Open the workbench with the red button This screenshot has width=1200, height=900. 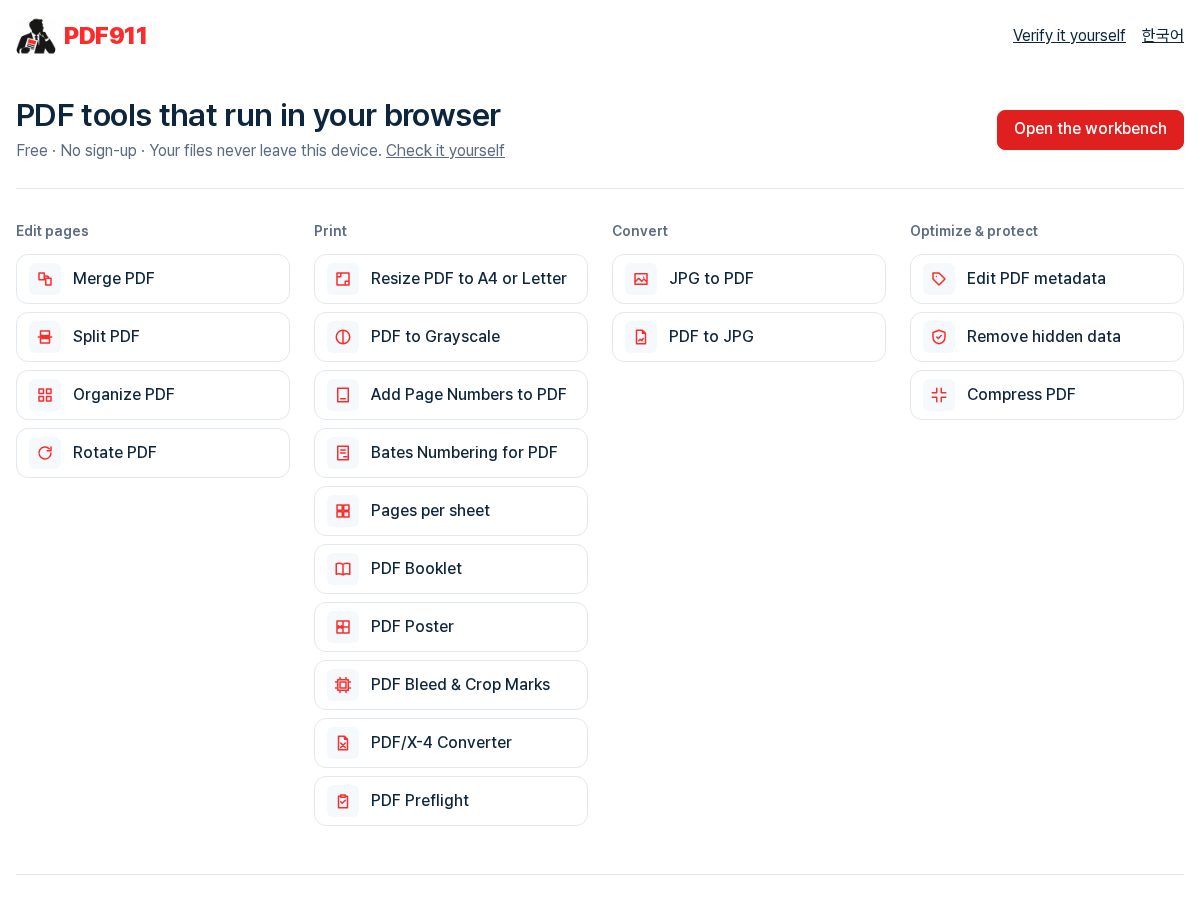coord(1090,130)
